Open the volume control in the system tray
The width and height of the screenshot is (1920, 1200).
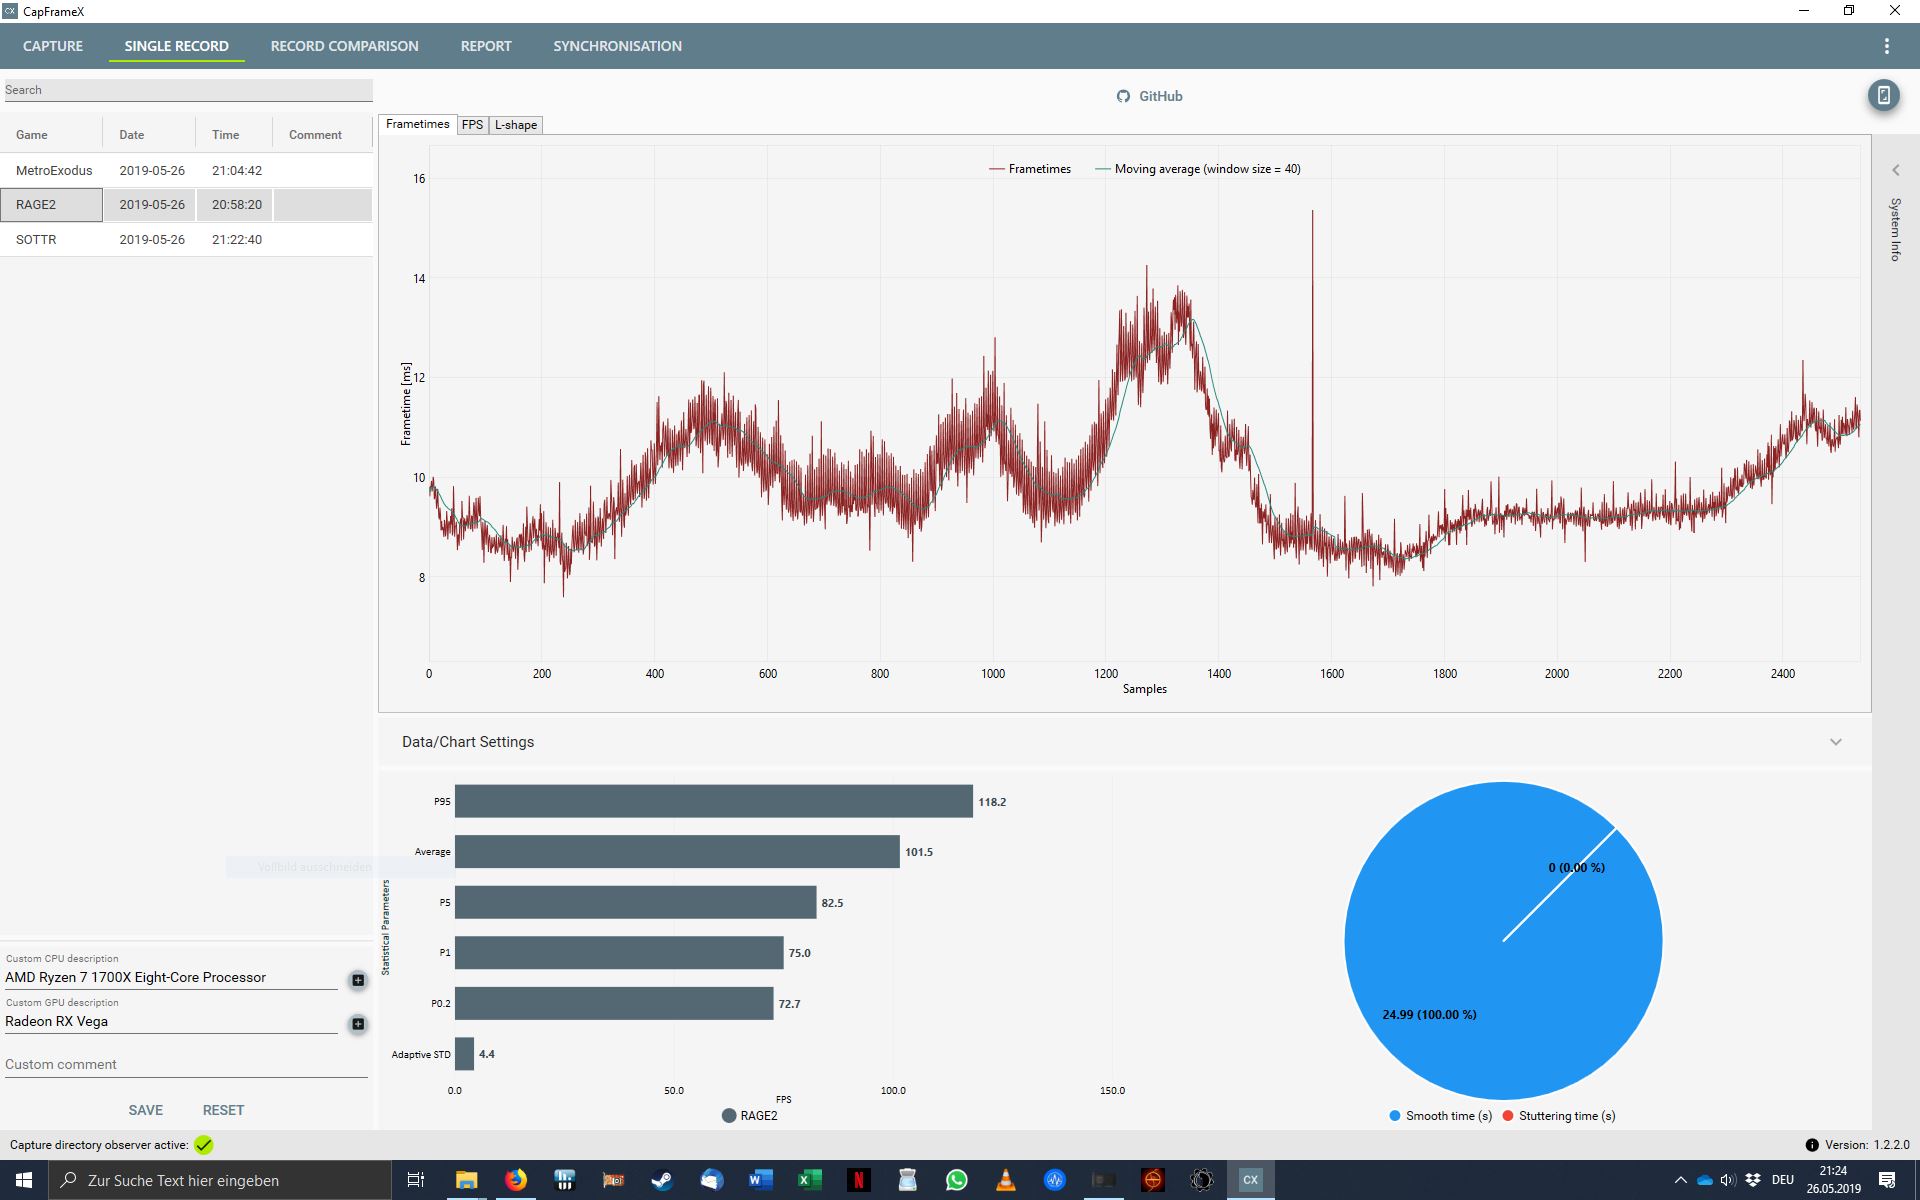coord(1728,1180)
